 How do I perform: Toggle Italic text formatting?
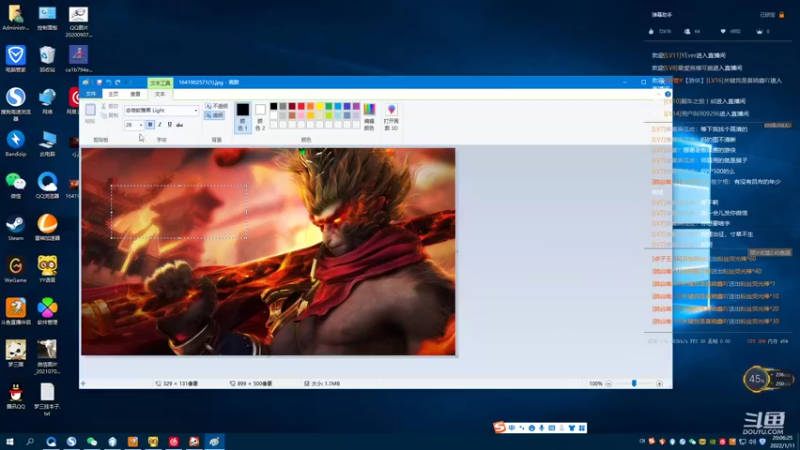(160, 124)
